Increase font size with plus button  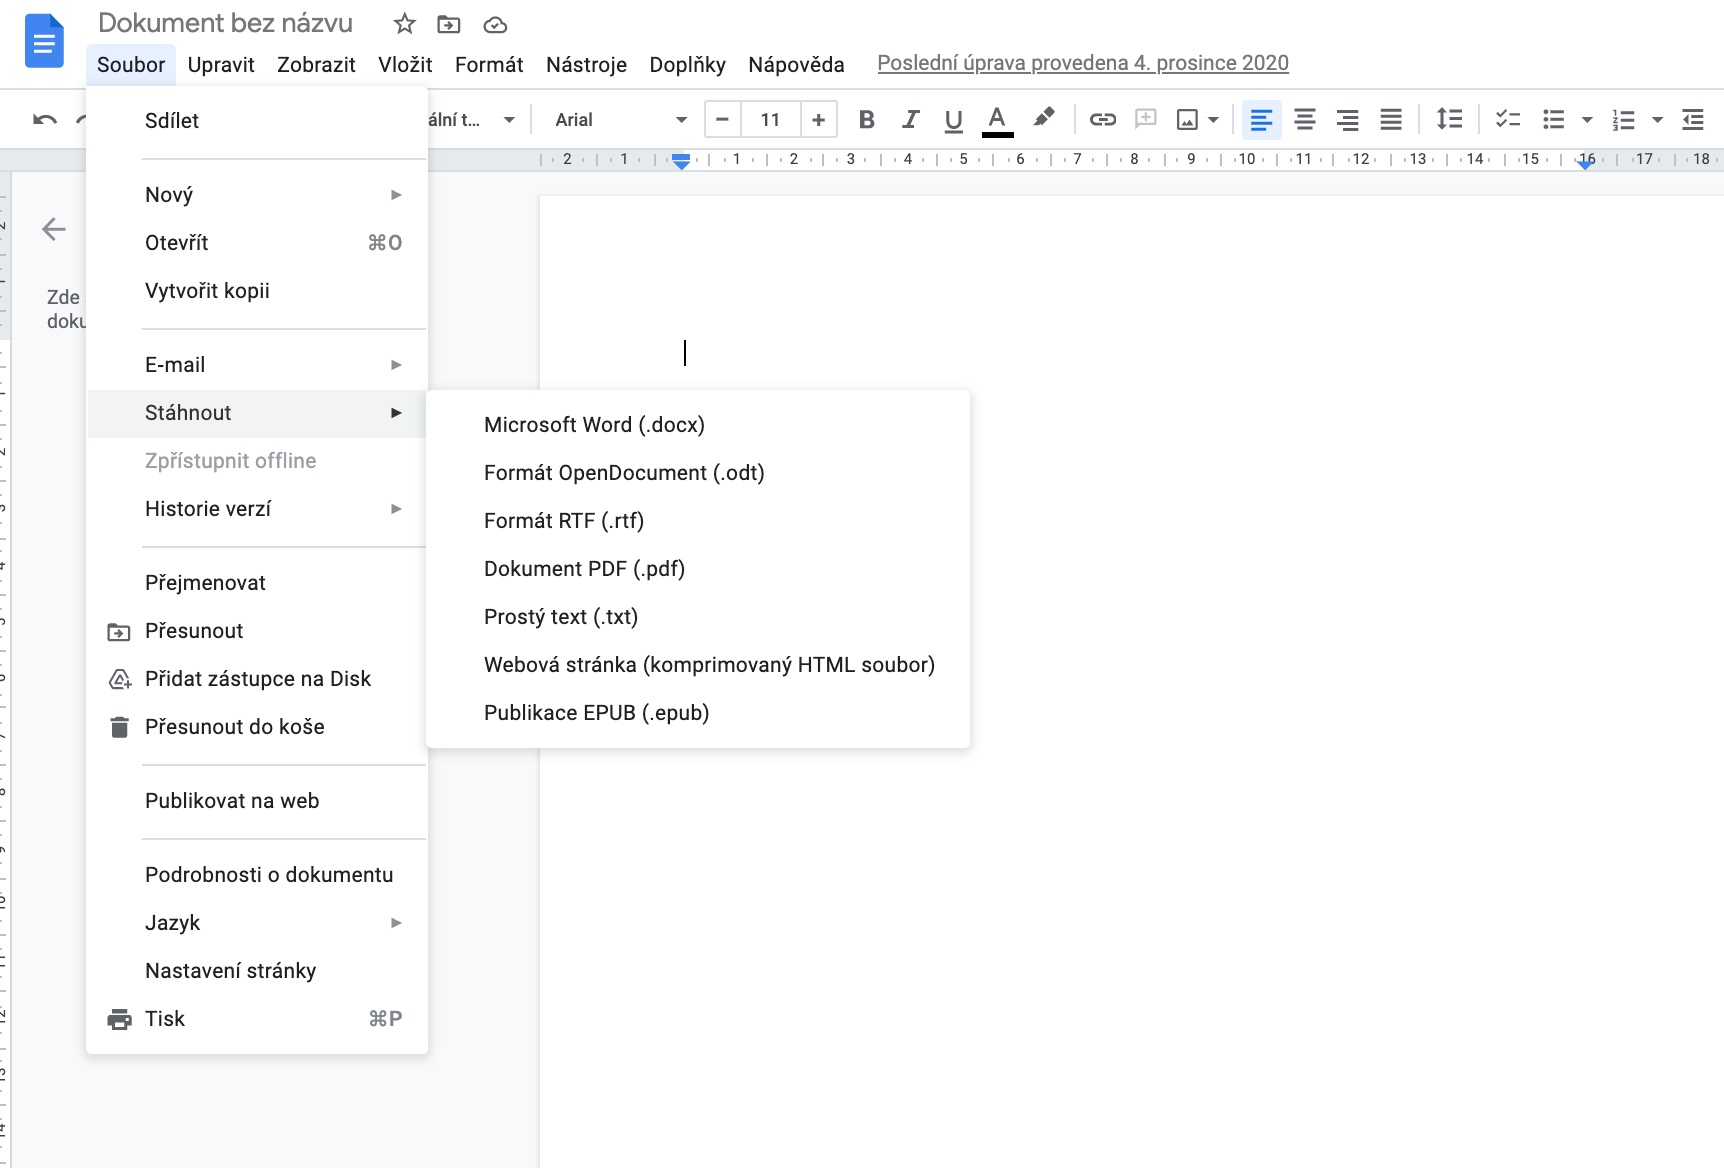click(818, 120)
